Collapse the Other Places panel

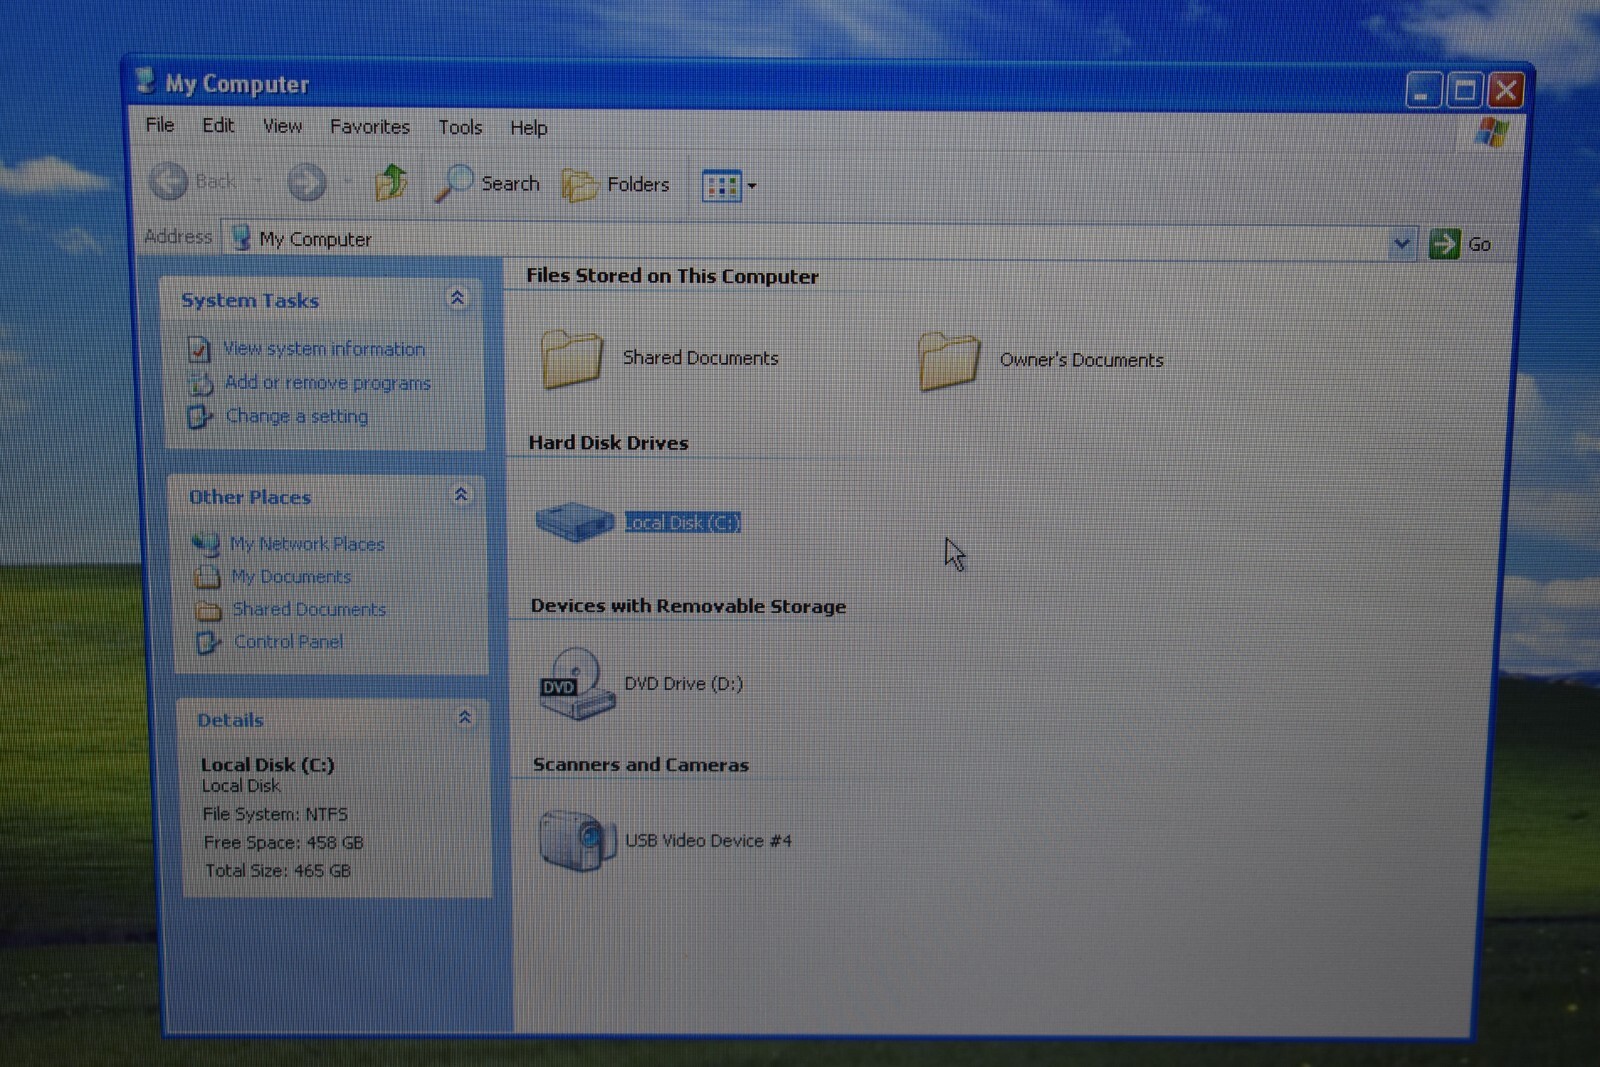pos(461,495)
